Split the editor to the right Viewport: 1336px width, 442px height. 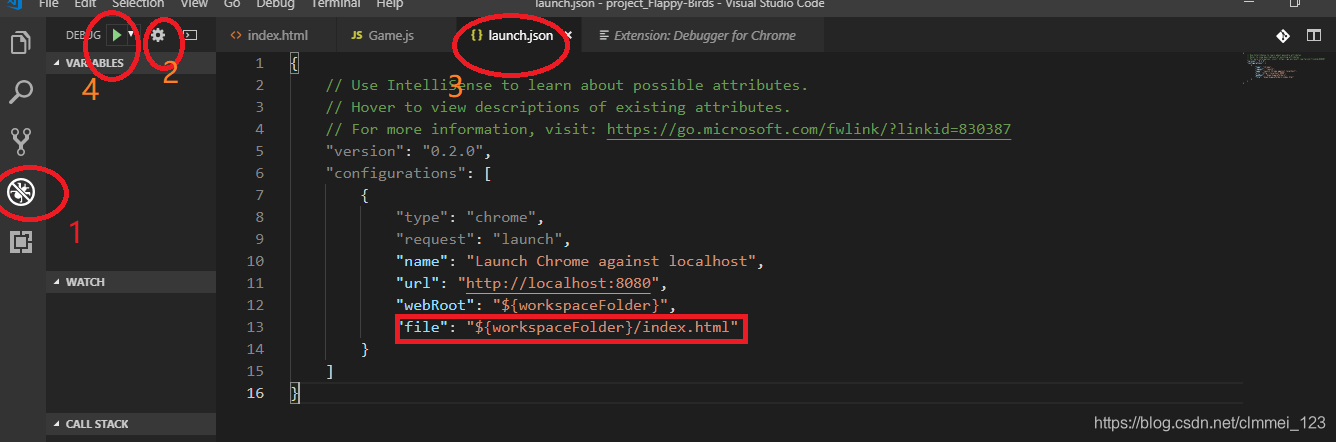(x=1314, y=36)
